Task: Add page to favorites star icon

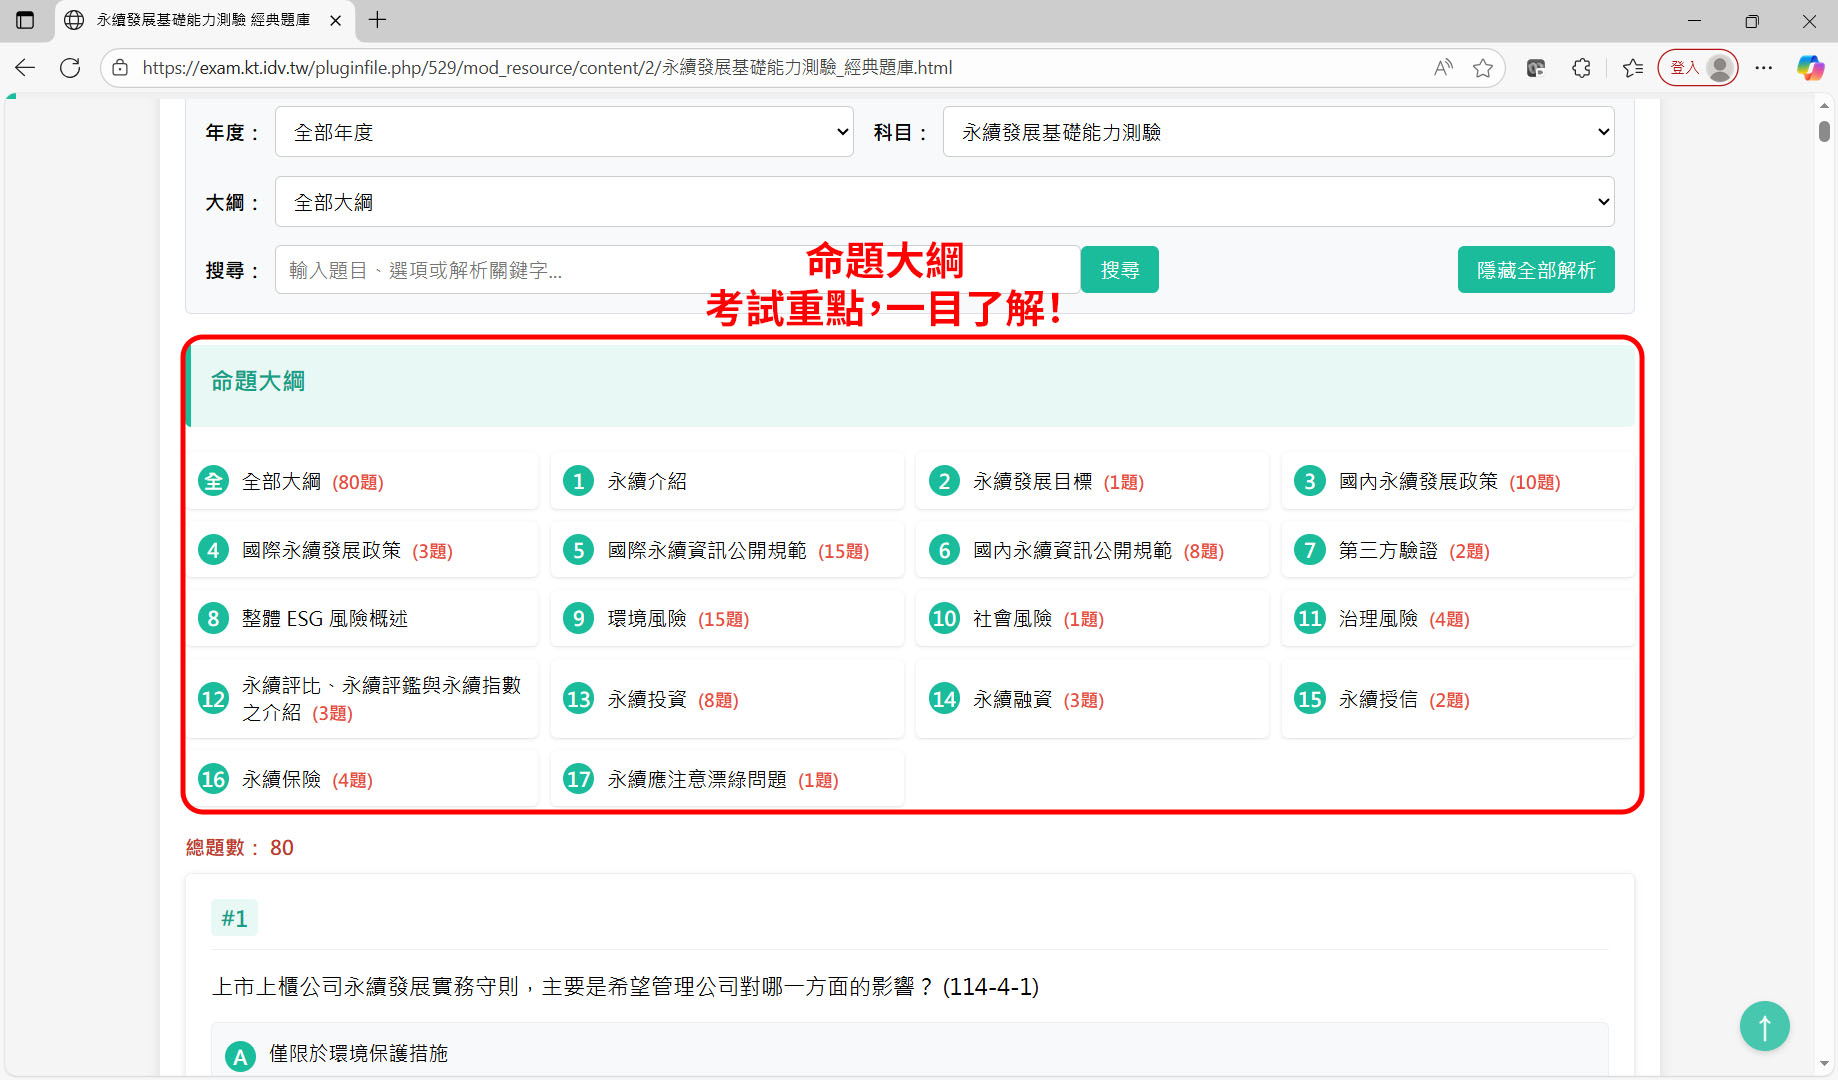Action: (1483, 68)
